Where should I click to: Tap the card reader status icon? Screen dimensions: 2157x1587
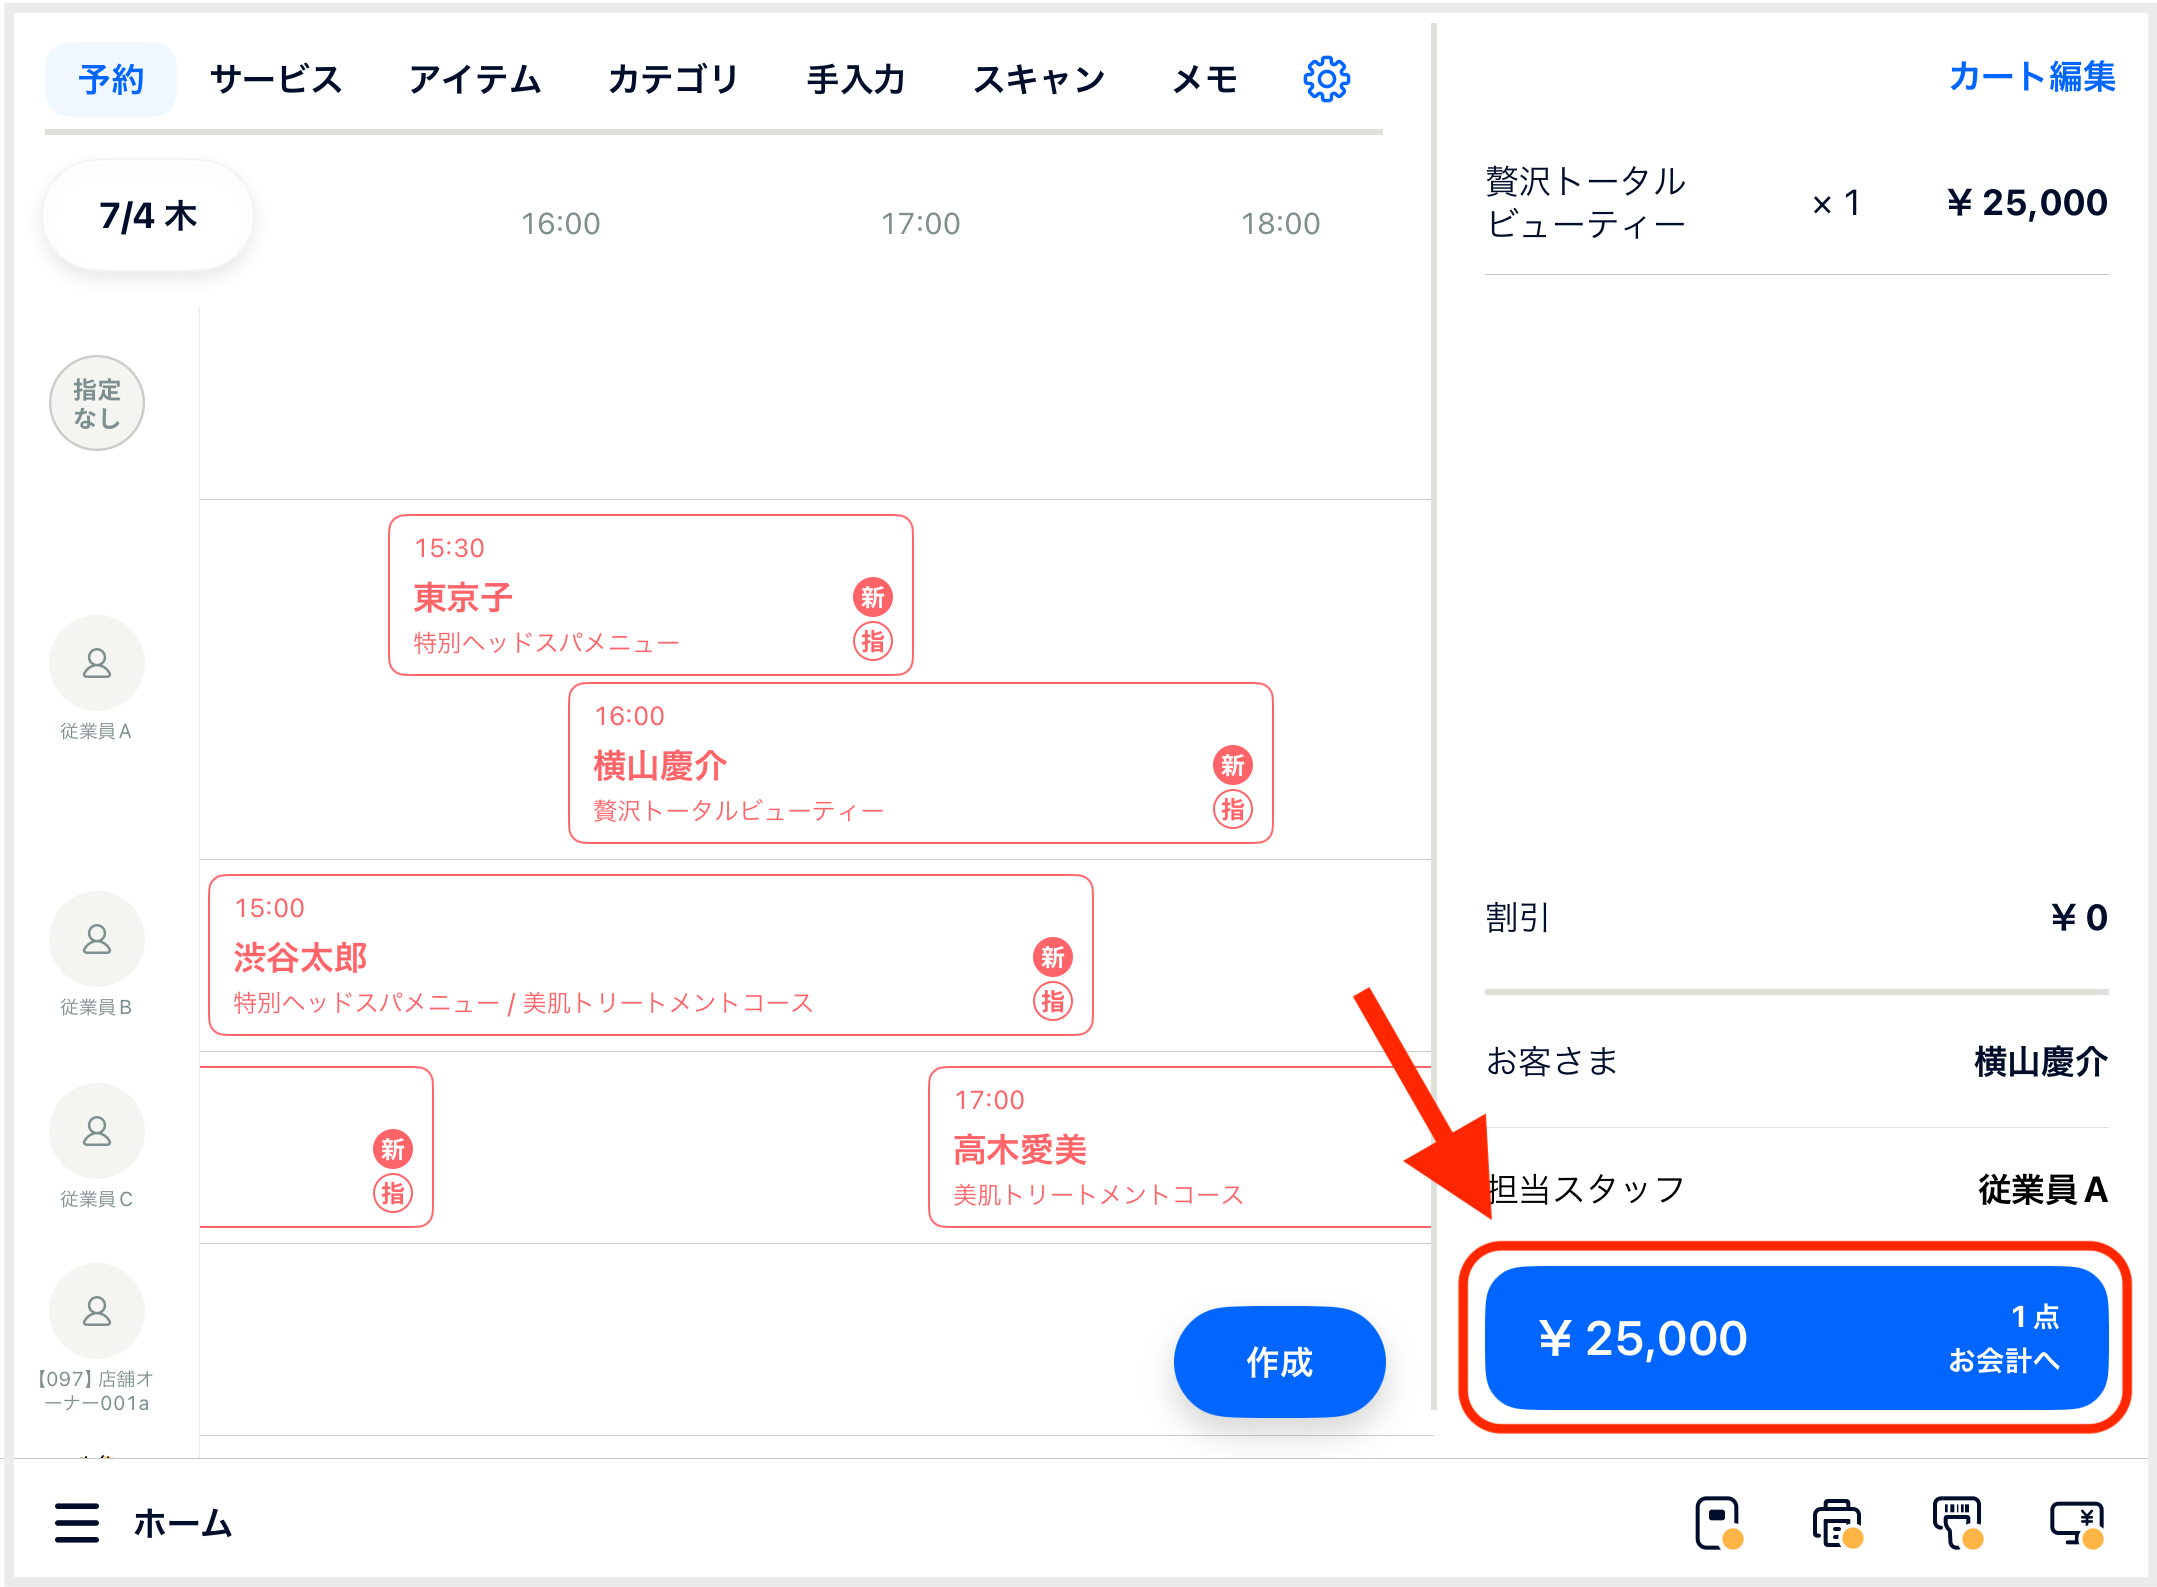1718,1523
